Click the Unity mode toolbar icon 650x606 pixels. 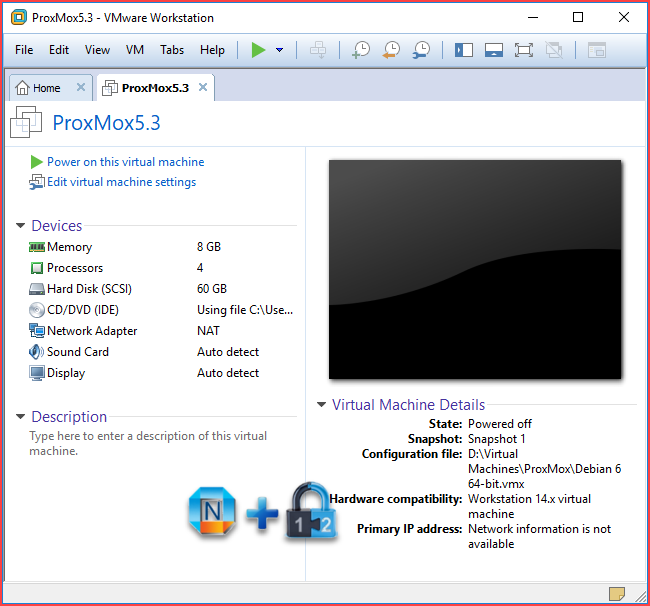(x=554, y=50)
